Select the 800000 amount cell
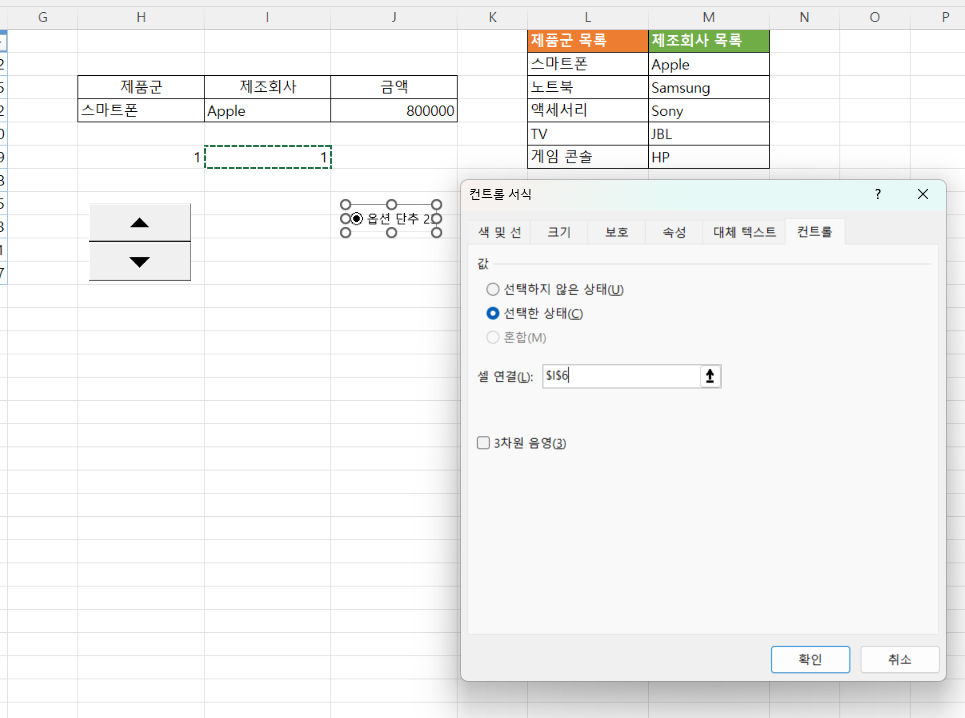Screen dimensions: 965x718 pos(394,111)
